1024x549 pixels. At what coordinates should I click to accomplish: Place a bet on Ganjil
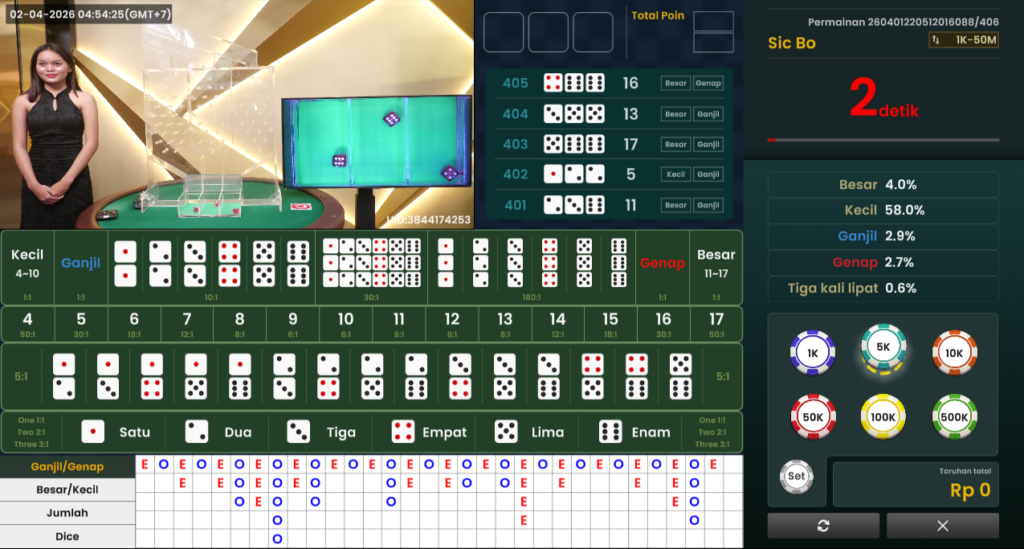coord(81,264)
